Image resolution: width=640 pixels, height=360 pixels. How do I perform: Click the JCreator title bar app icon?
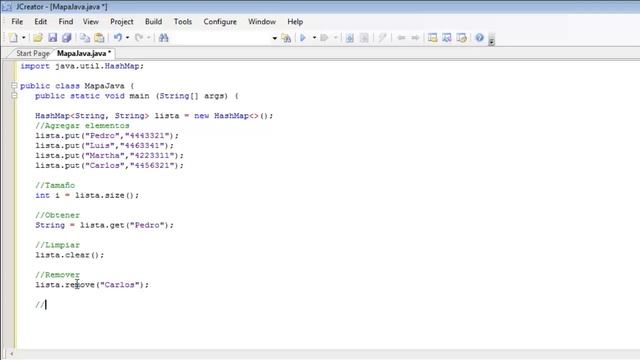click(x=7, y=7)
